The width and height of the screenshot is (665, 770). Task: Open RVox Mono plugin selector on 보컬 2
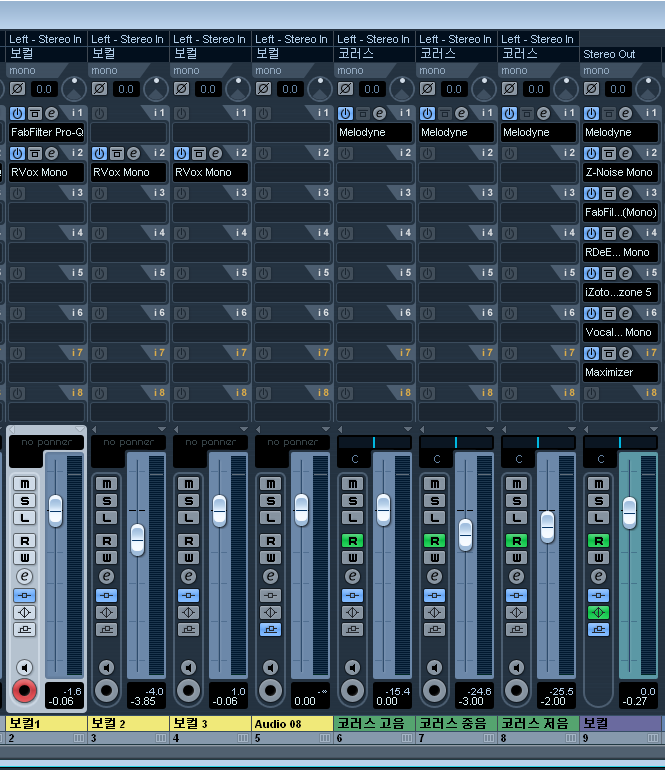point(129,172)
